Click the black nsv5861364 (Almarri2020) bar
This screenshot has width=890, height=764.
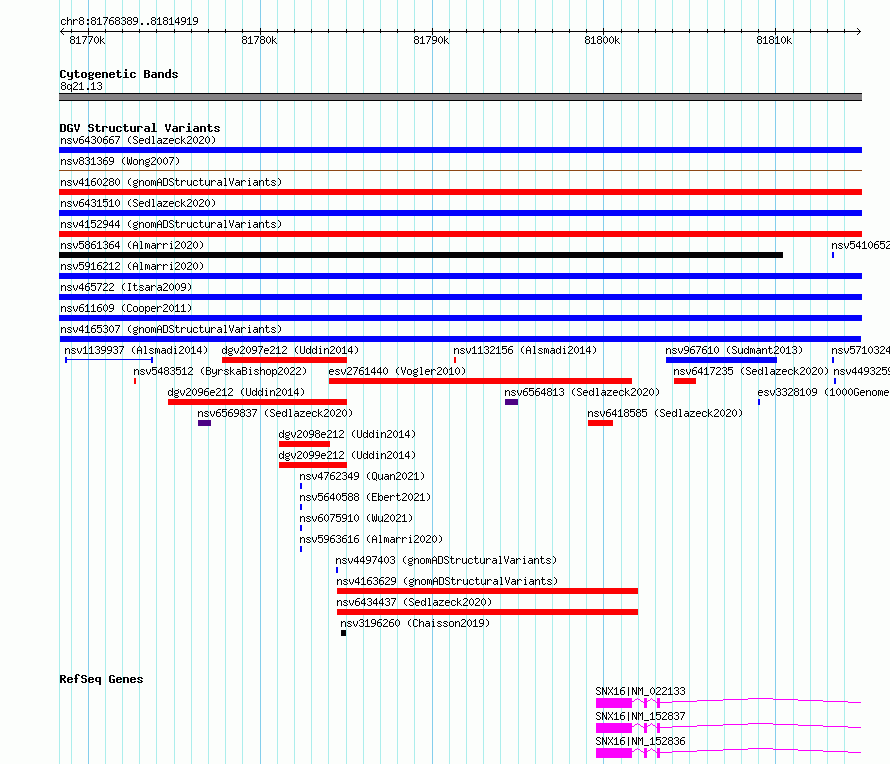tap(421, 255)
